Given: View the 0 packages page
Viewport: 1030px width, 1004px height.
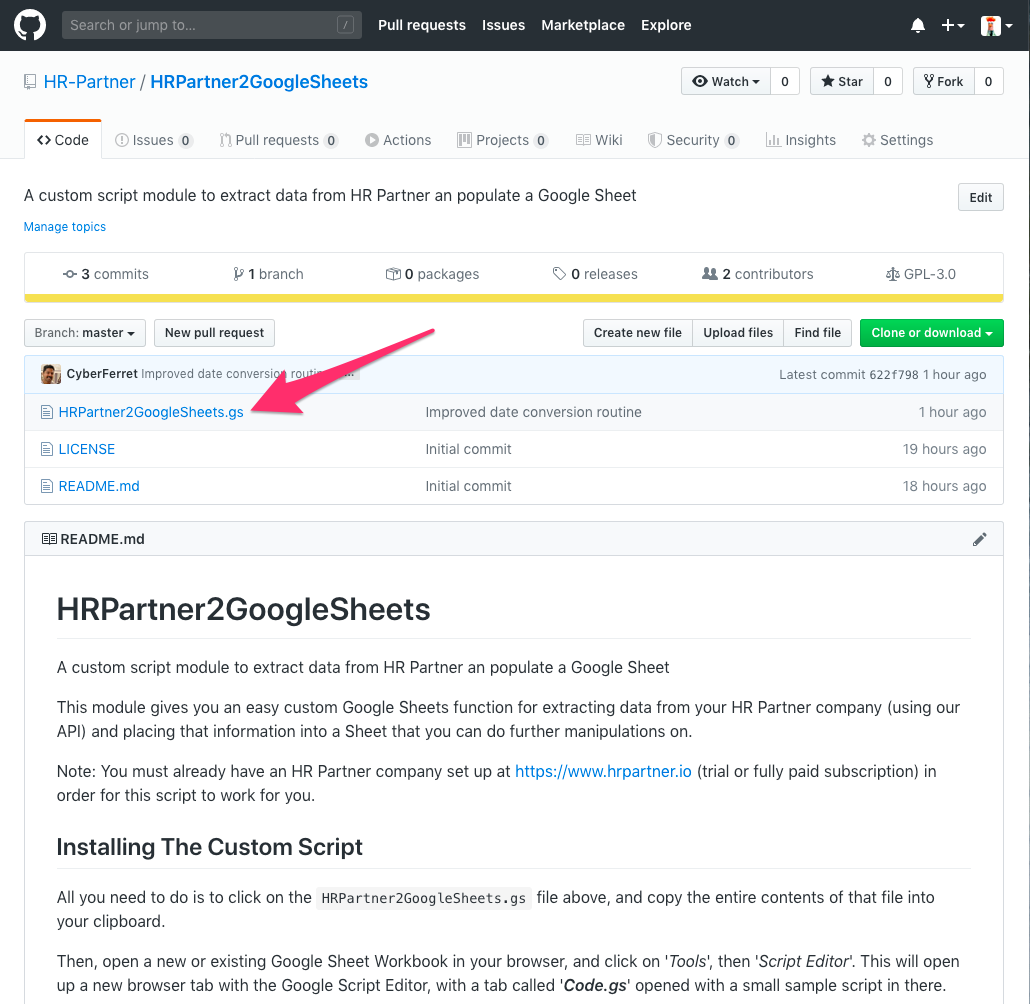Looking at the screenshot, I should [432, 274].
